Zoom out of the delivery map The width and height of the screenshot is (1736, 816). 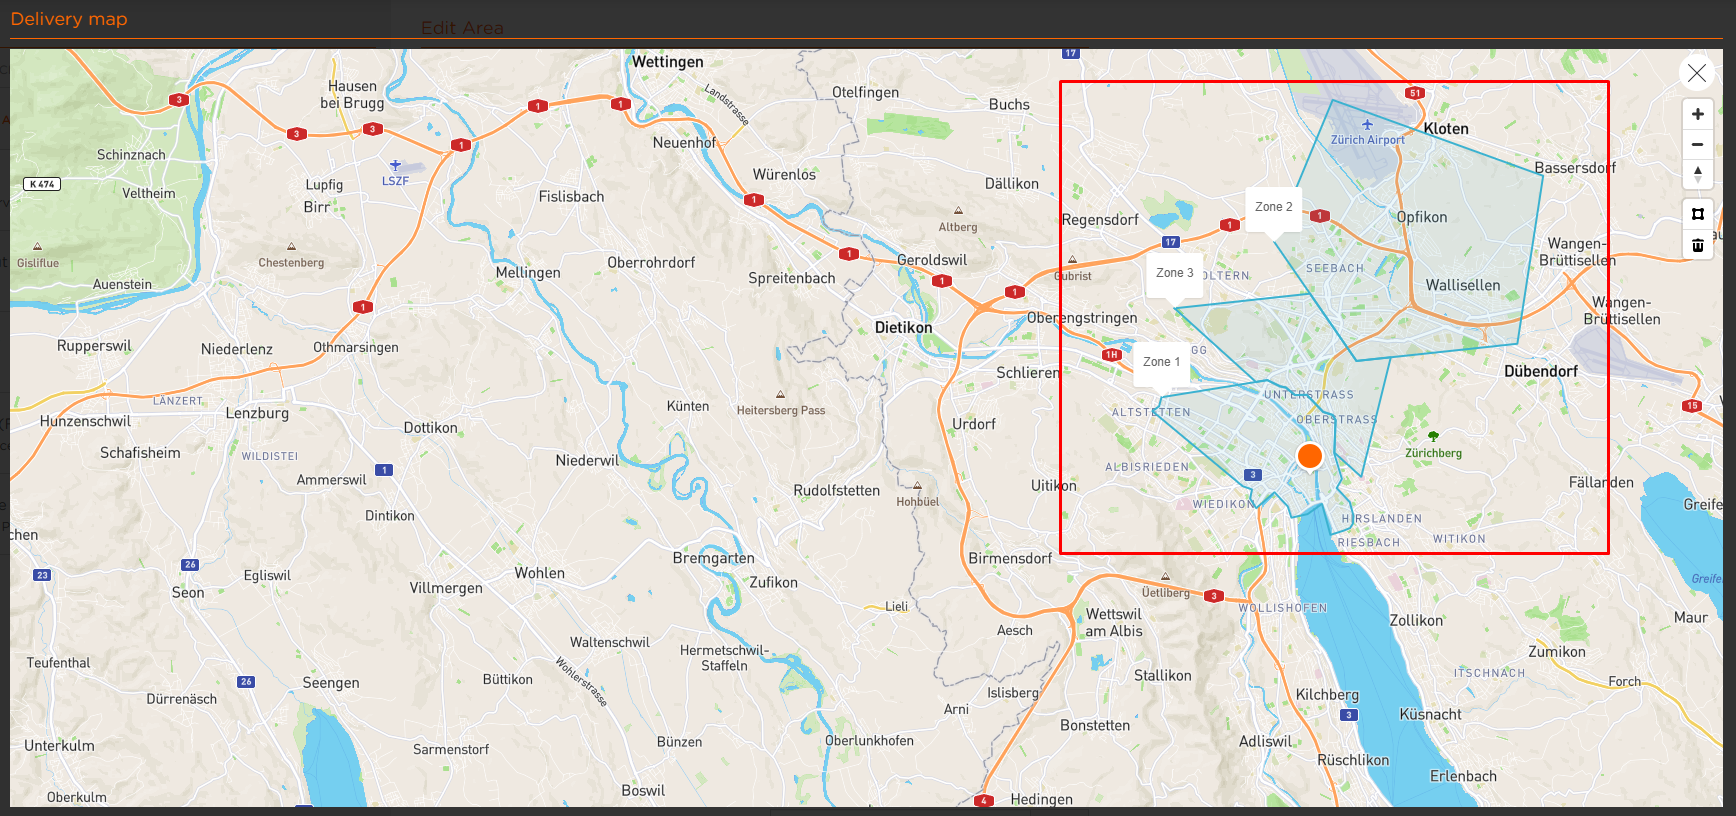point(1697,144)
